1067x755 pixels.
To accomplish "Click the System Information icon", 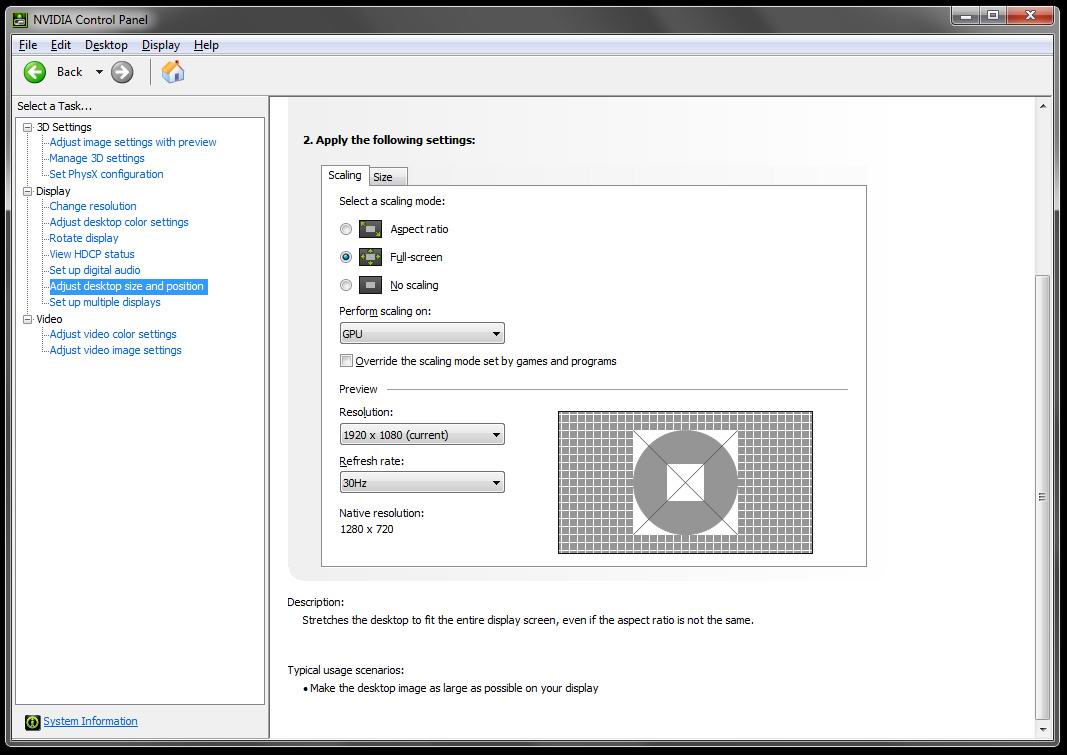I will tap(32, 722).
